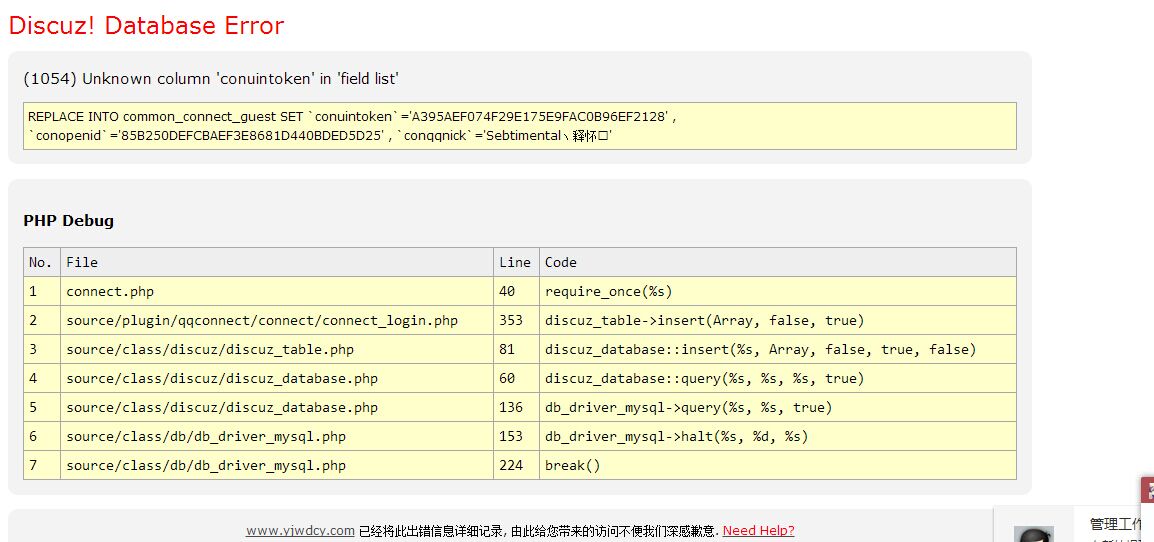Open the www.yjwdcy.com link
This screenshot has width=1154, height=542.
tap(300, 531)
